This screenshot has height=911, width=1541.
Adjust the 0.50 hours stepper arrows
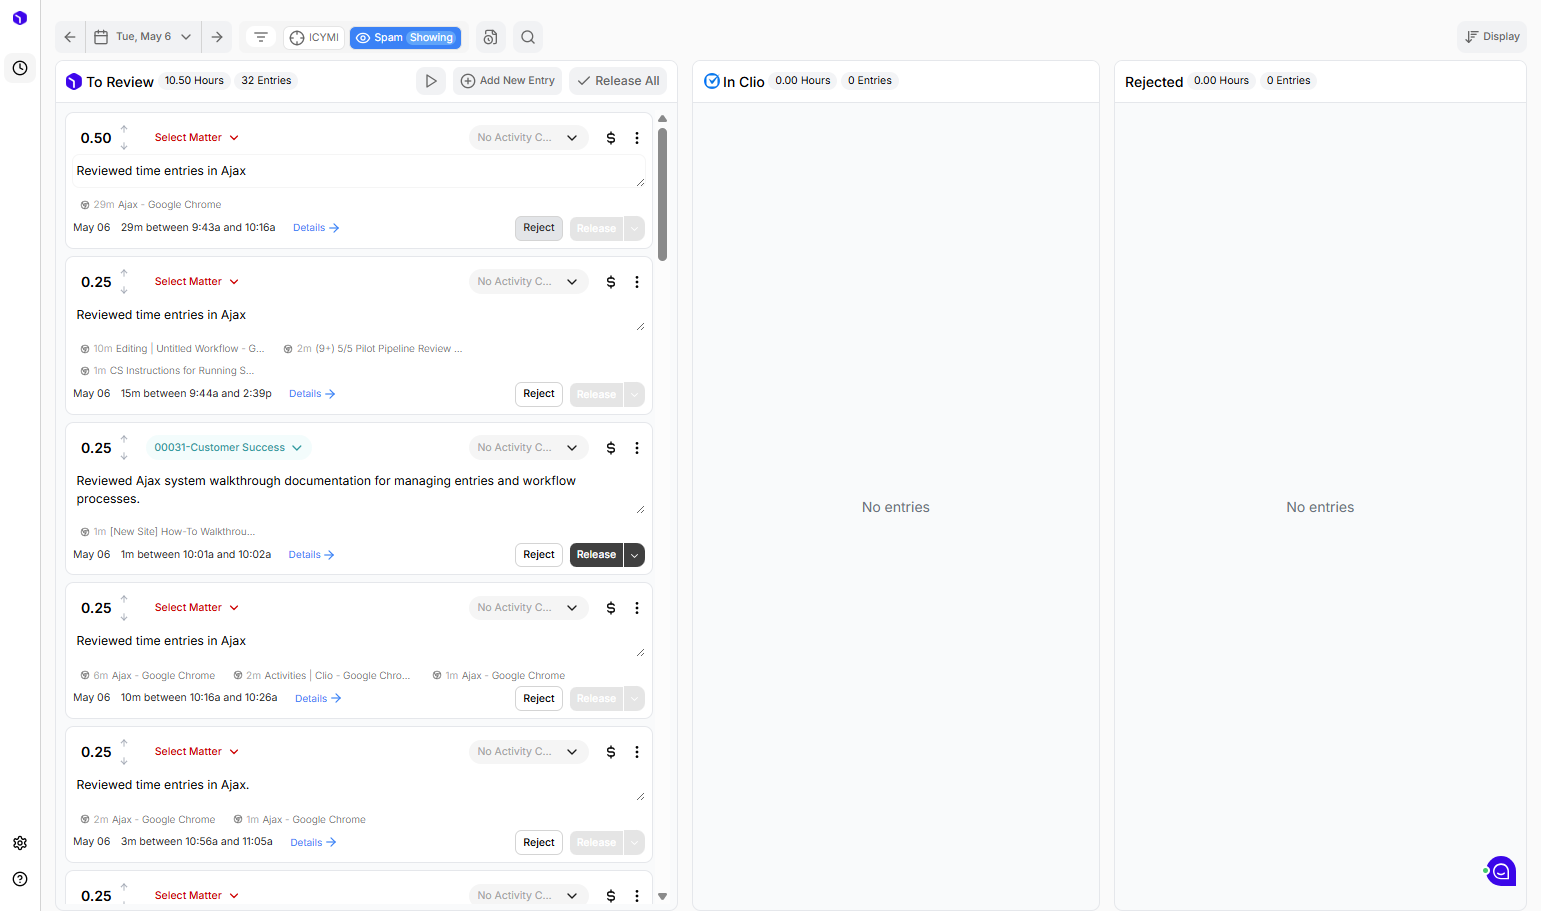pos(124,138)
